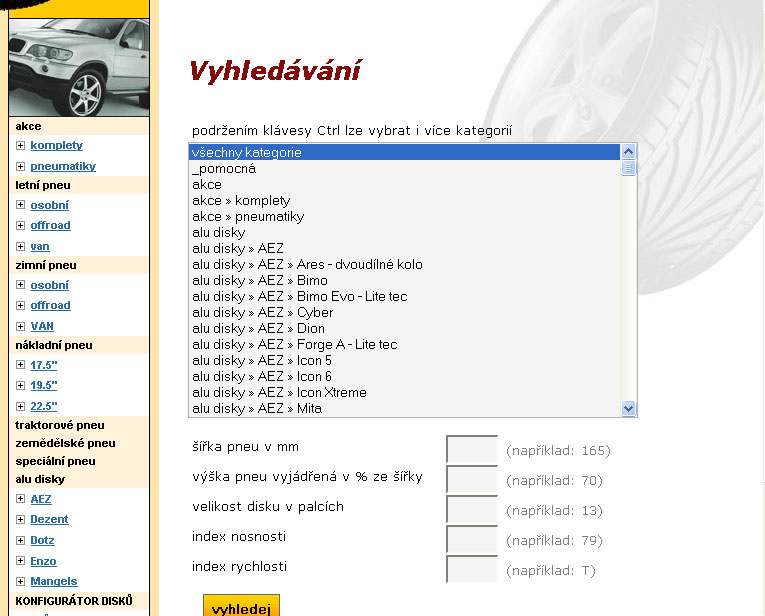Select 'alu disky » AEZ » Cyber'
This screenshot has height=616, width=765.
point(404,312)
